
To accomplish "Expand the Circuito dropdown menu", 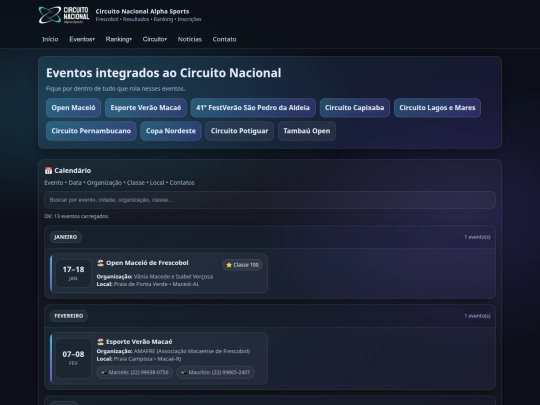I will click(155, 39).
